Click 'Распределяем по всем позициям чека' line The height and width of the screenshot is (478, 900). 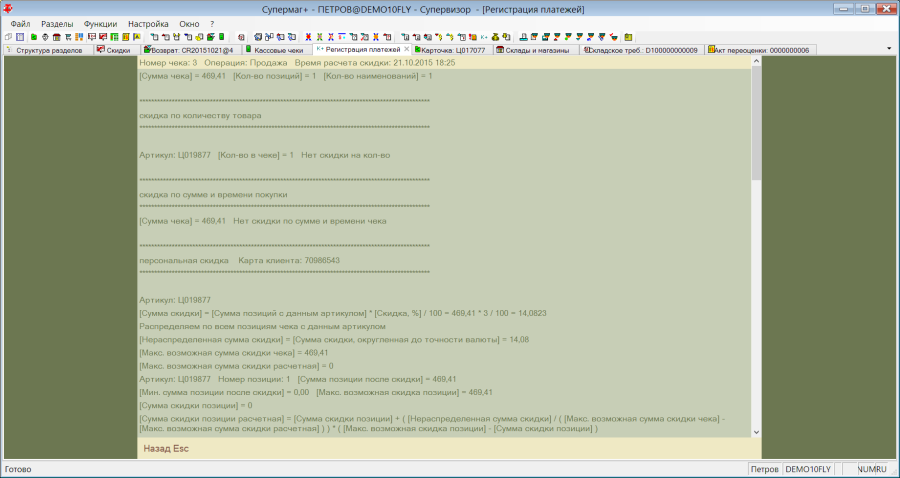262,327
